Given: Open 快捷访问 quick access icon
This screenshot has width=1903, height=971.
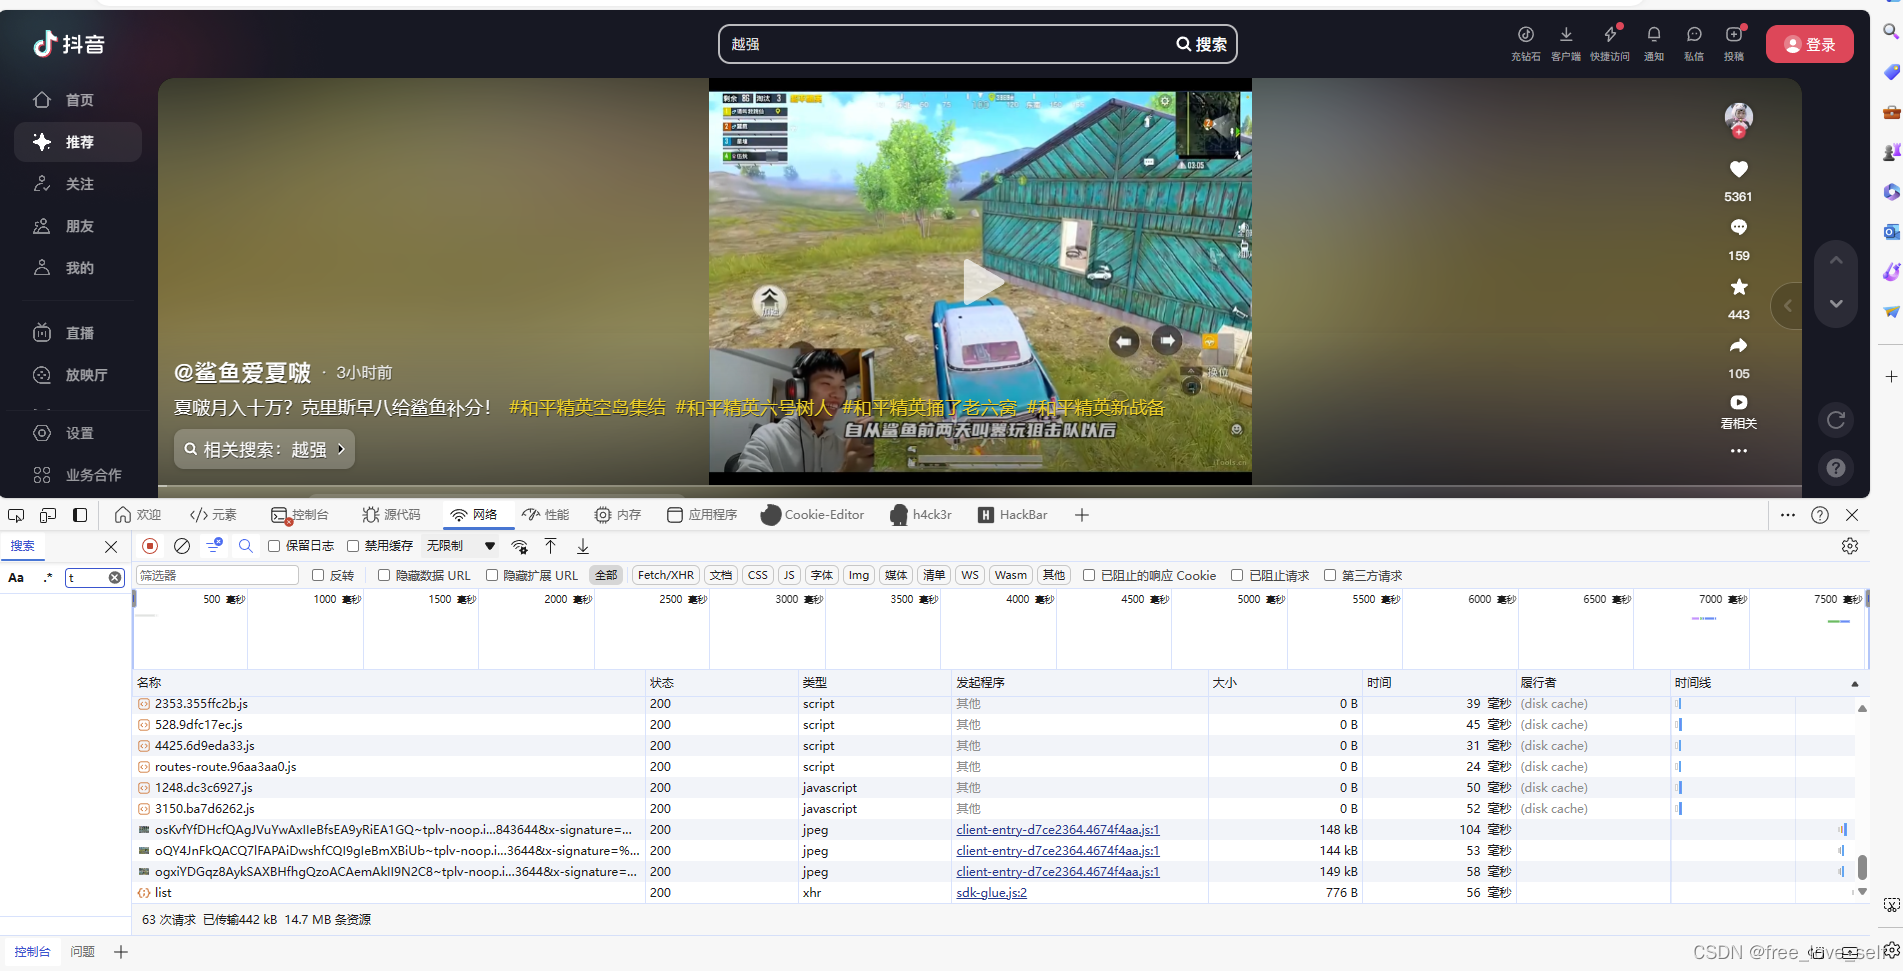Looking at the screenshot, I should 1610,43.
